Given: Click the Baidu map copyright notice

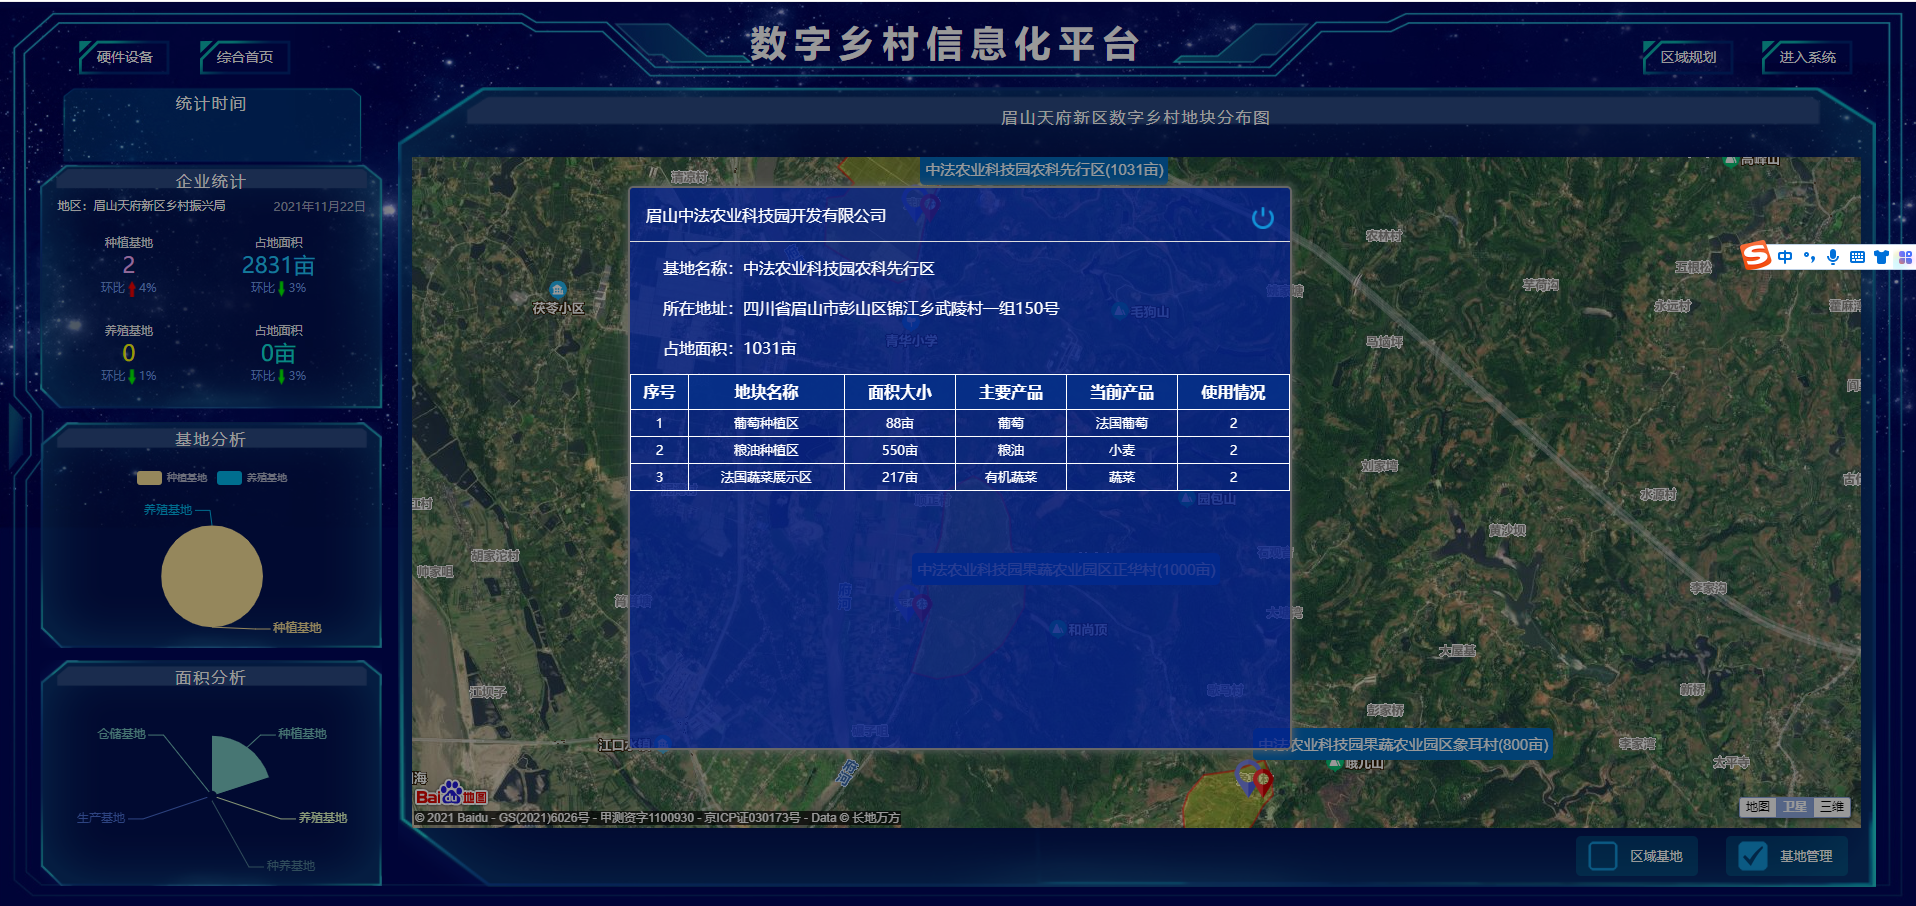Looking at the screenshot, I should tap(657, 818).
